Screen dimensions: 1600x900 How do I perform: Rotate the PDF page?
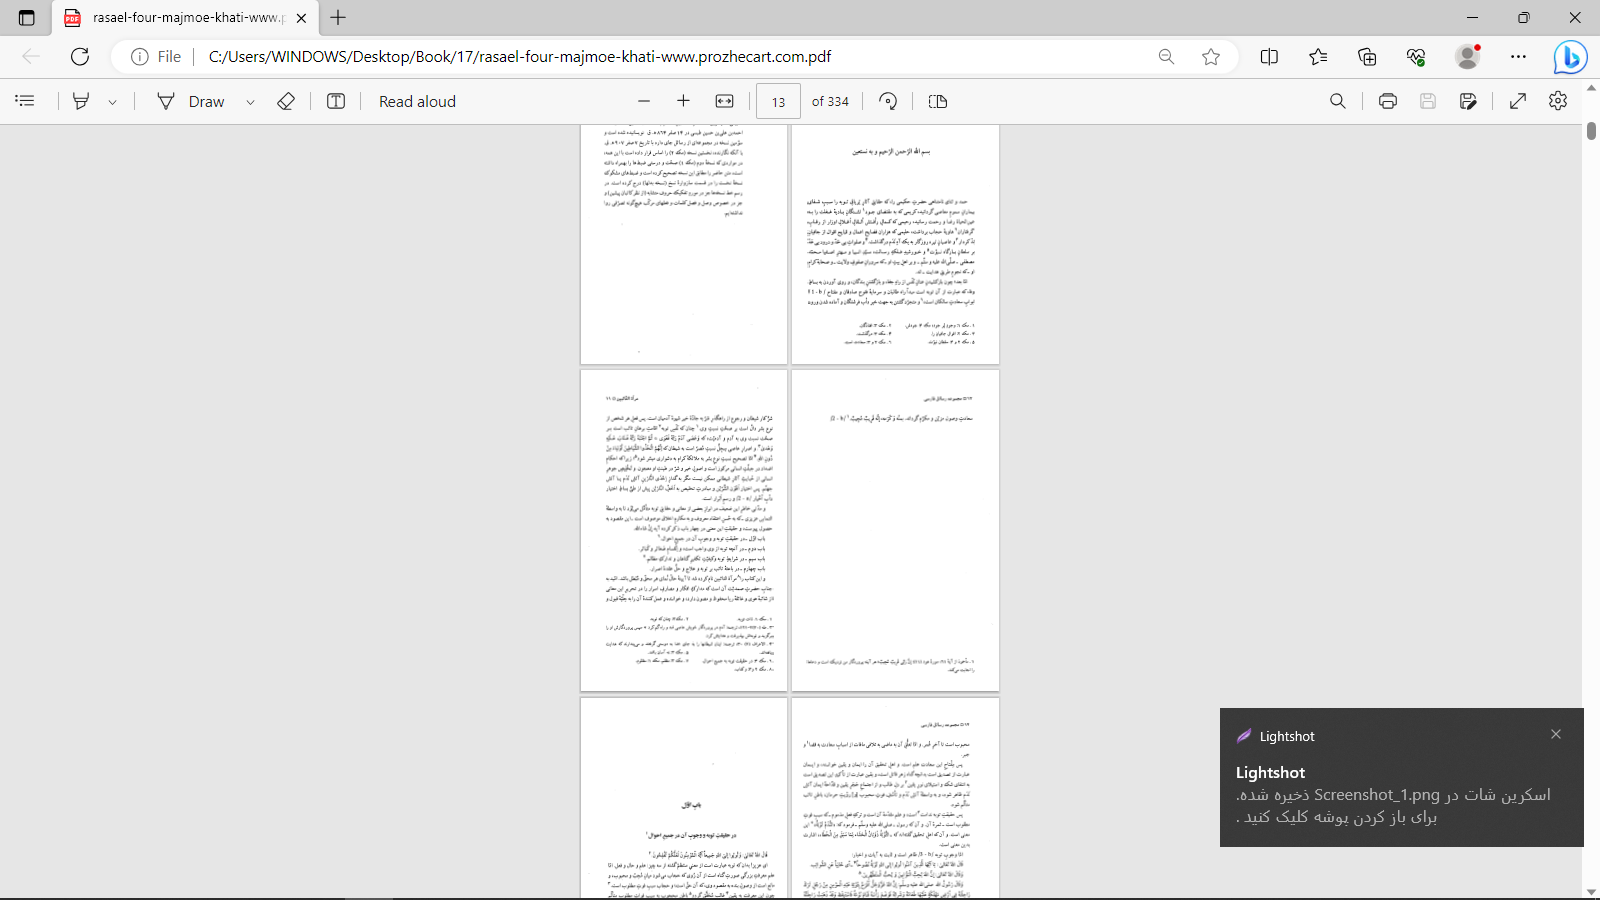[x=888, y=101]
